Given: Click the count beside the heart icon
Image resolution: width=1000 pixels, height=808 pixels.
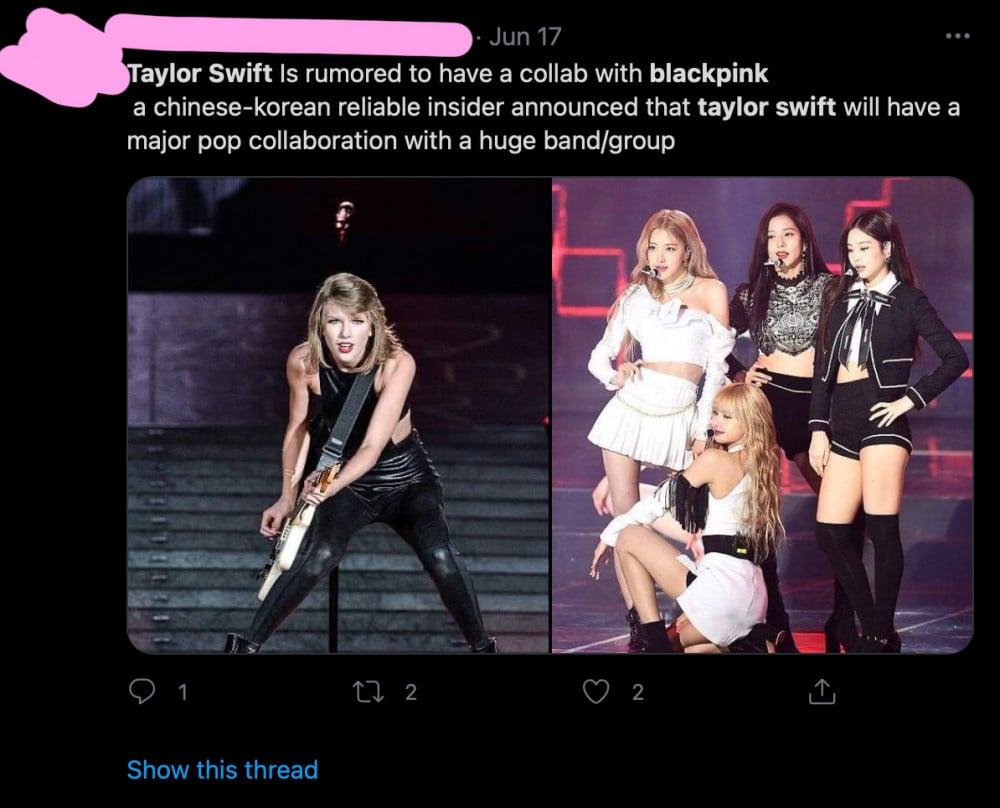Looking at the screenshot, I should [x=637, y=692].
